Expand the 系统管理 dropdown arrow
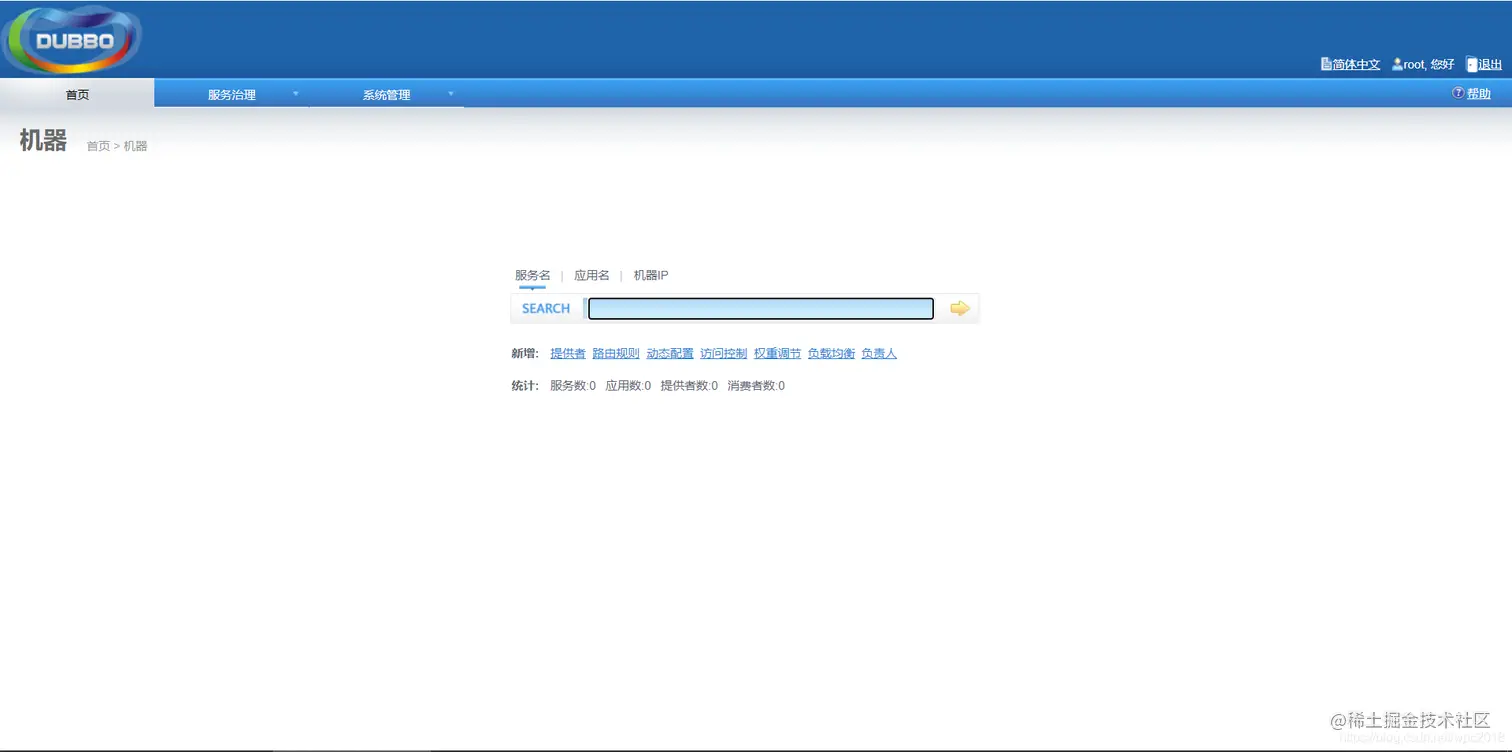1512x752 pixels. click(x=450, y=94)
